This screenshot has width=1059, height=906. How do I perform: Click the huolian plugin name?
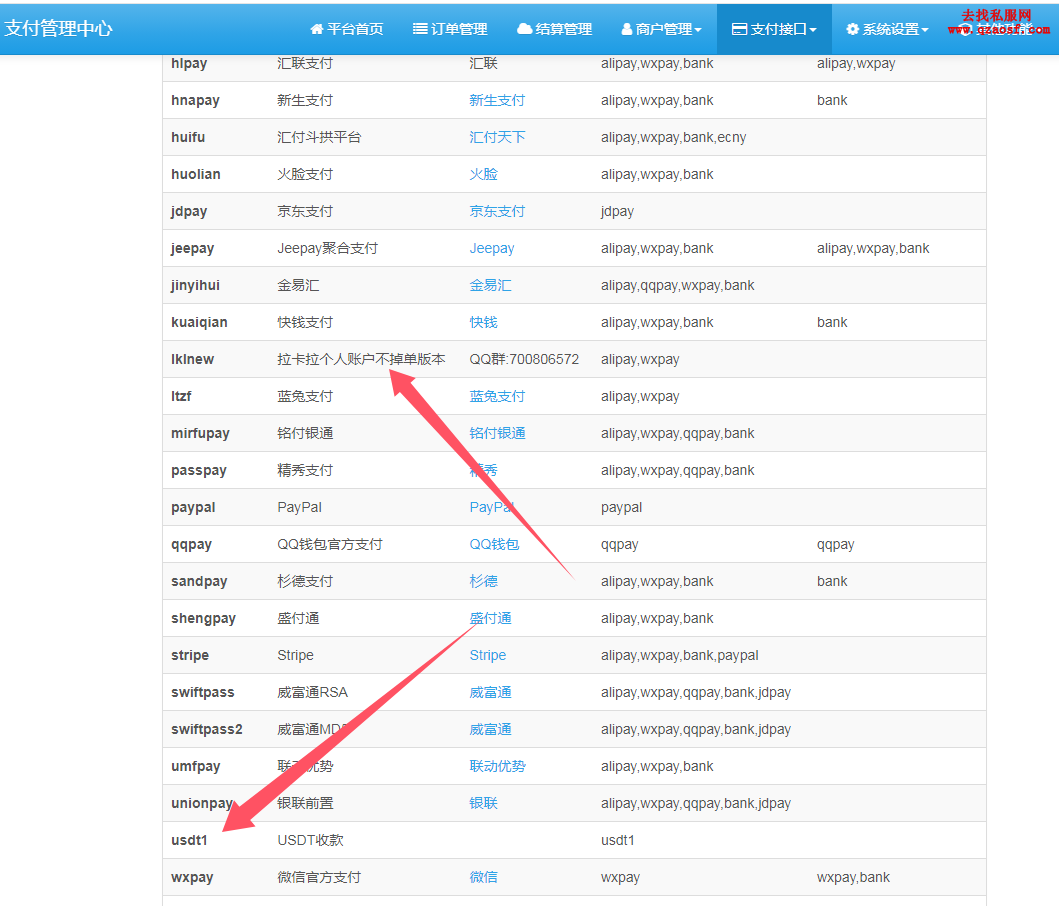pyautogui.click(x=196, y=174)
